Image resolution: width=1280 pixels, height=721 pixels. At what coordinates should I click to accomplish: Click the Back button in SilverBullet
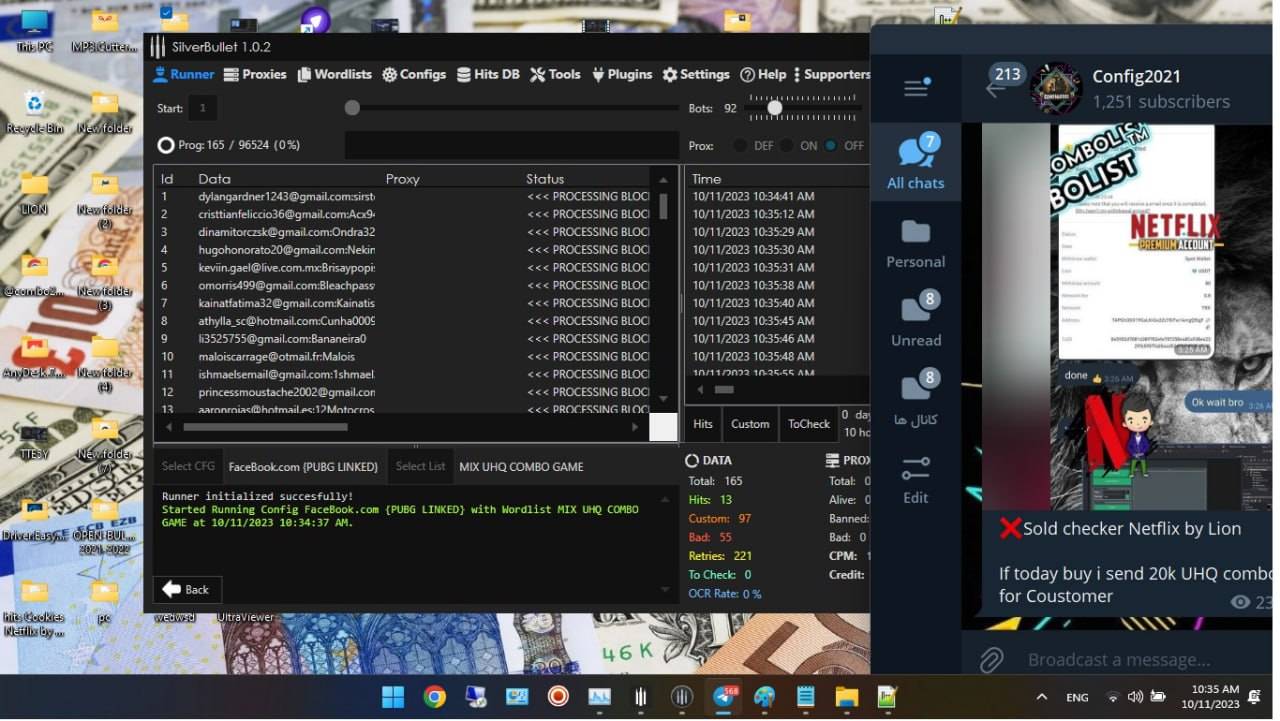click(187, 589)
